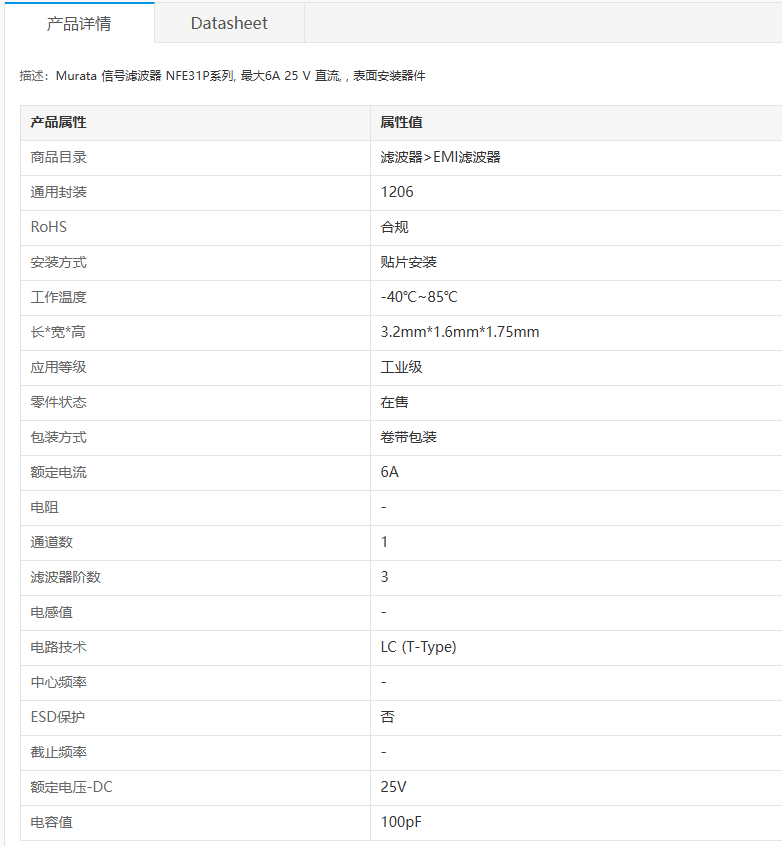This screenshot has width=782, height=846.
Task: Switch to the 产品详情 tab
Action: [79, 23]
